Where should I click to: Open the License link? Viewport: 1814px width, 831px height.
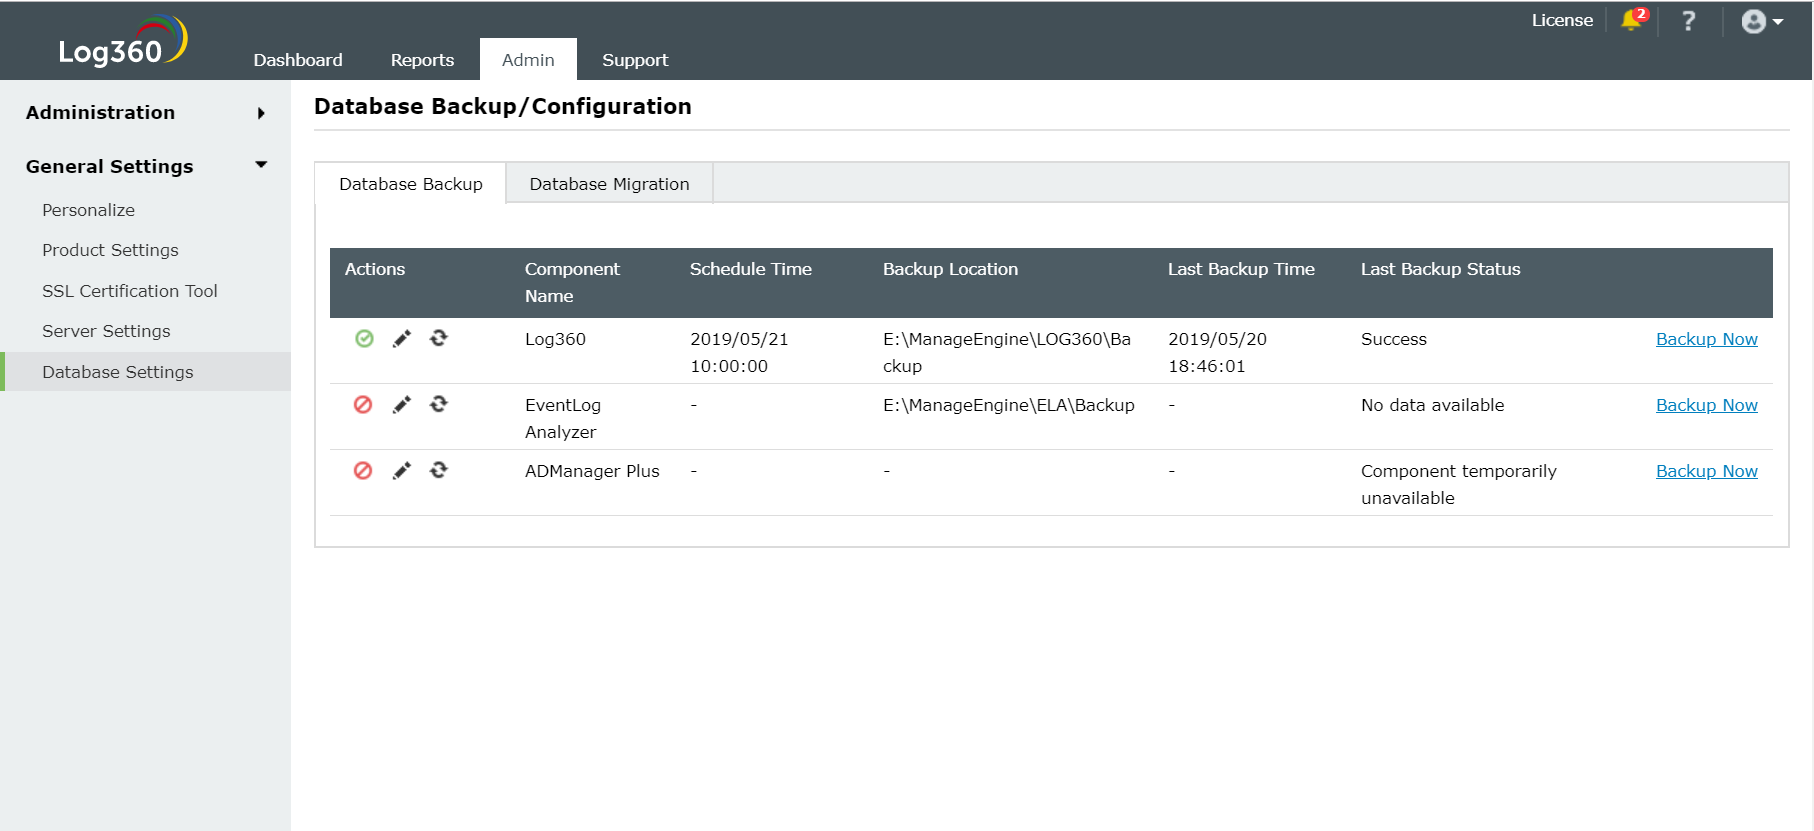click(x=1562, y=20)
